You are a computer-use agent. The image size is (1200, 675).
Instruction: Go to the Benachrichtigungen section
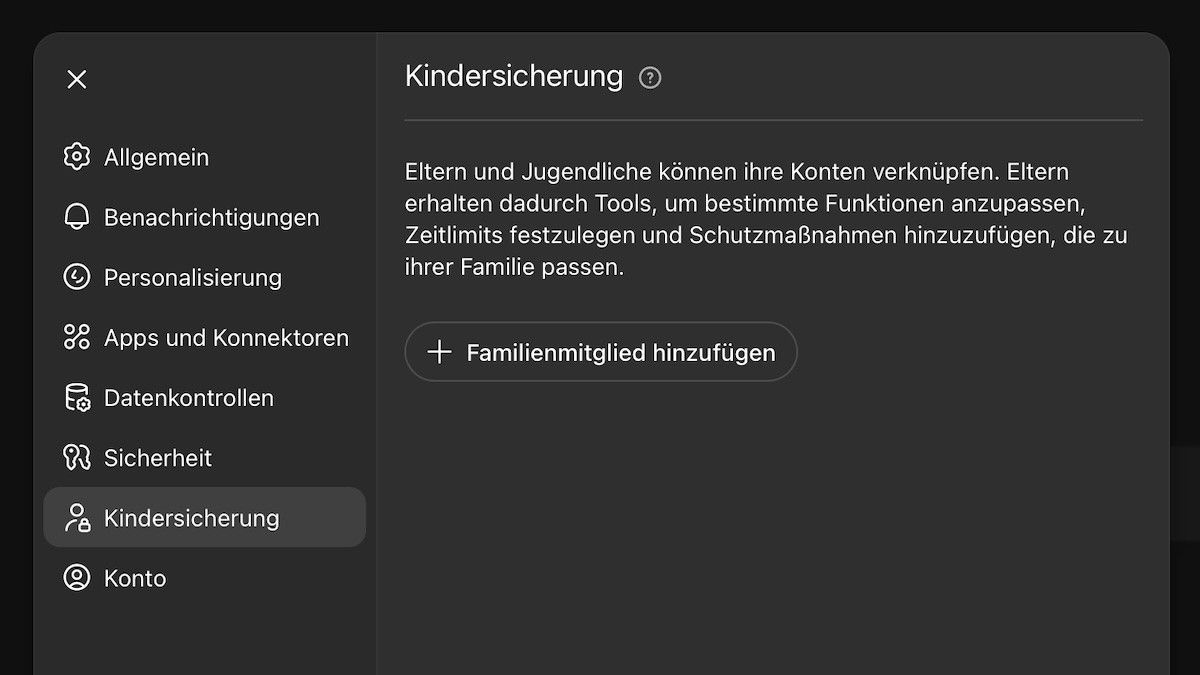(211, 218)
